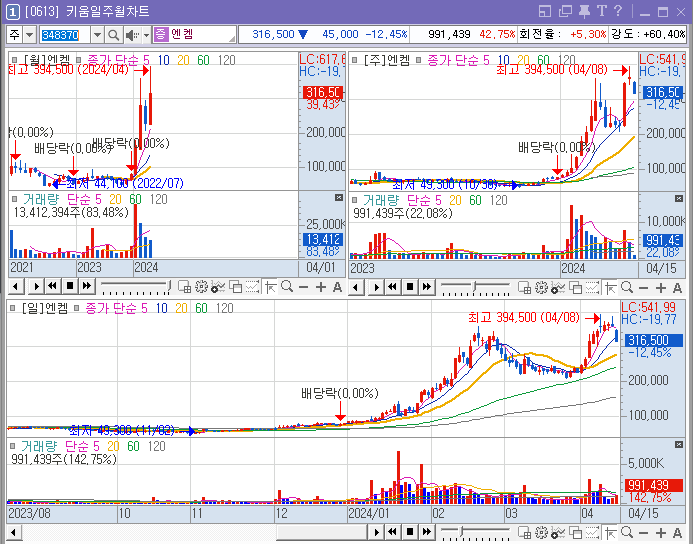693x544 pixels.
Task: Close the monthly volume sub-panel
Action: point(339,198)
